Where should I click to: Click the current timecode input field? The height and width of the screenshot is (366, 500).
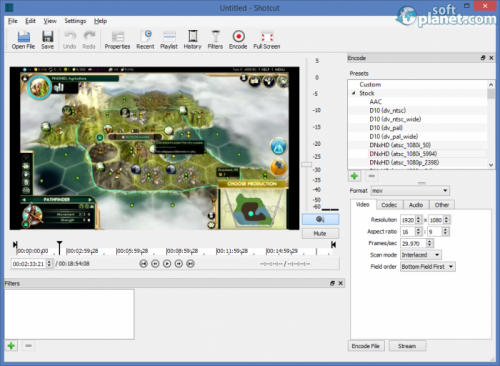pos(28,264)
